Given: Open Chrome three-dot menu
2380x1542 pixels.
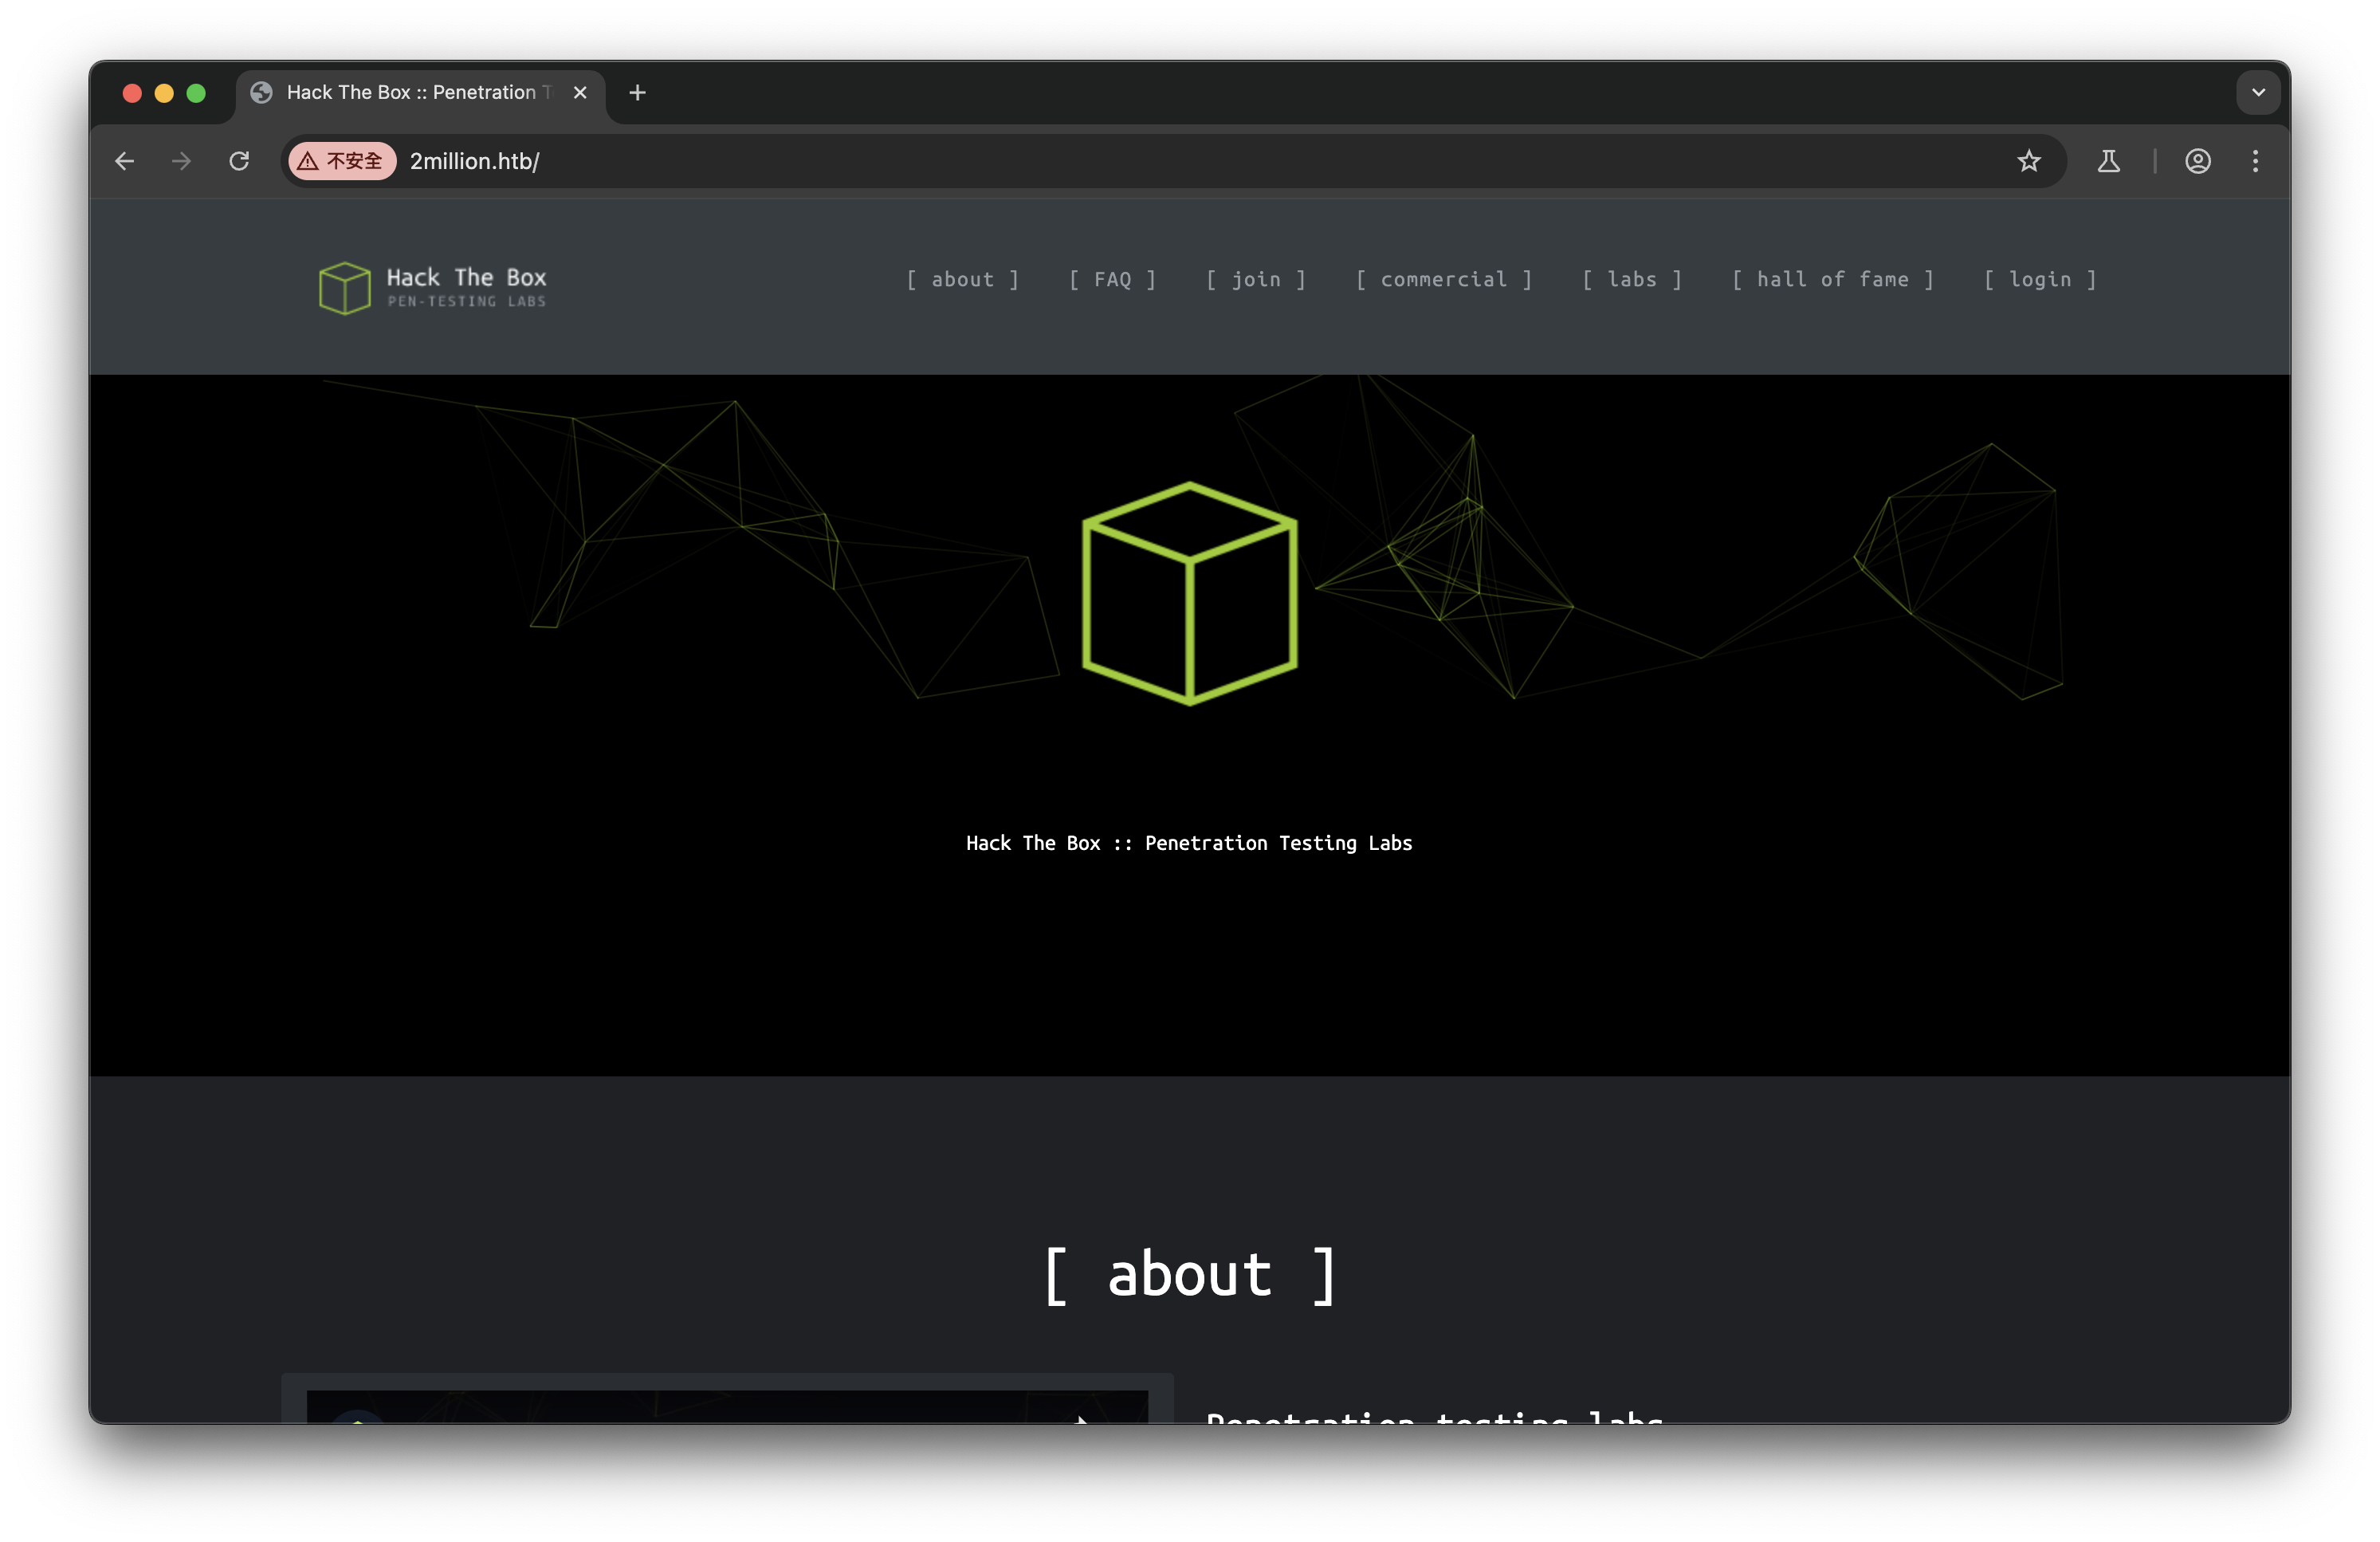Looking at the screenshot, I should pyautogui.click(x=2255, y=161).
